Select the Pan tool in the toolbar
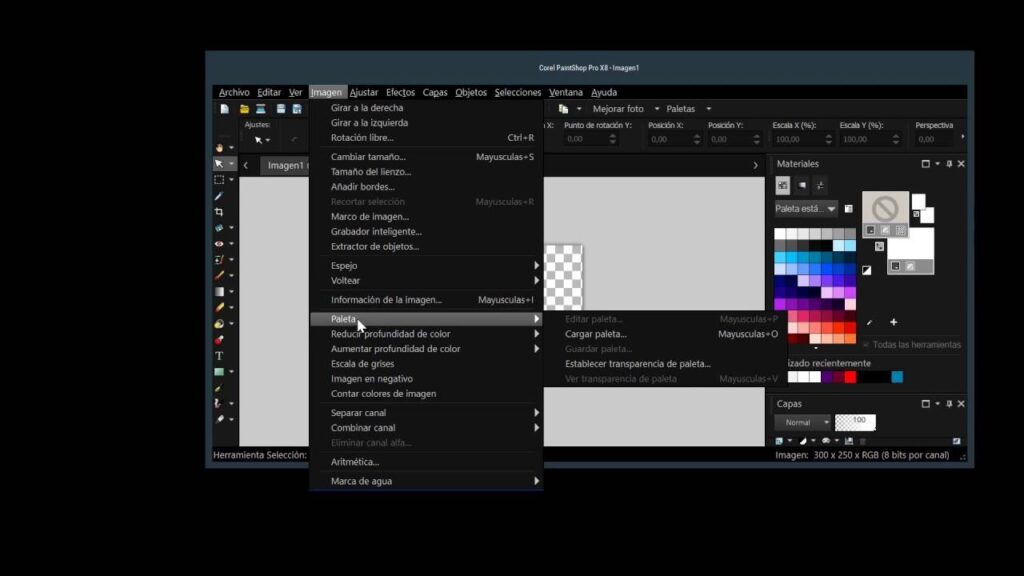This screenshot has width=1024, height=576. 220,145
